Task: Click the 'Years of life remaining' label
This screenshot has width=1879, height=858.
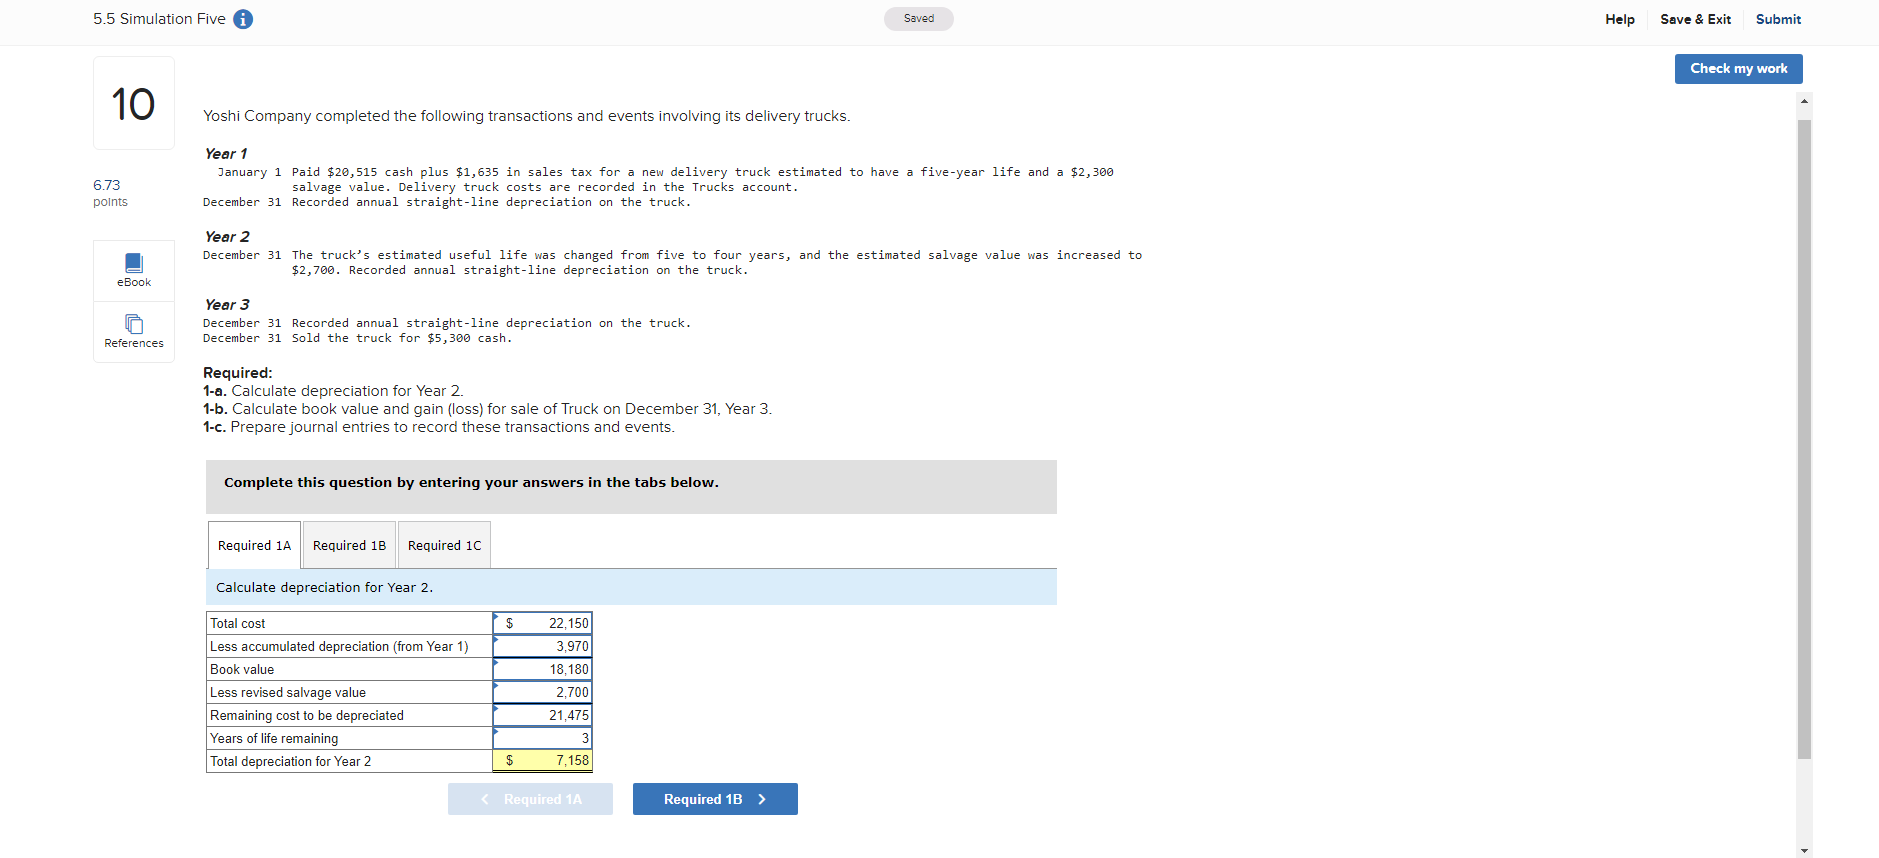Action: tap(274, 738)
